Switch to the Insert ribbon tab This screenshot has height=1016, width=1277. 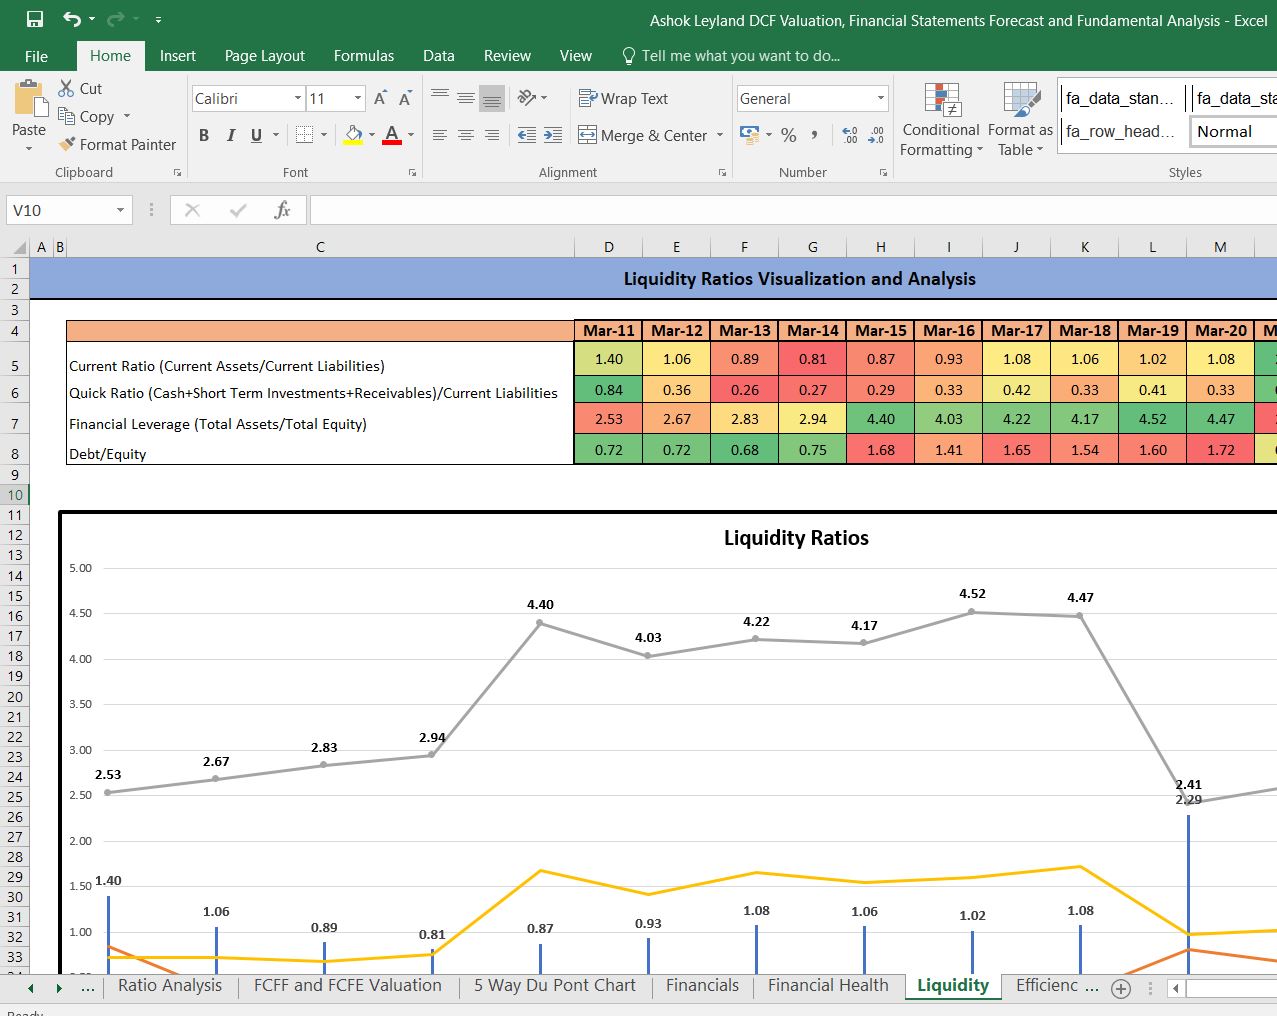[178, 56]
